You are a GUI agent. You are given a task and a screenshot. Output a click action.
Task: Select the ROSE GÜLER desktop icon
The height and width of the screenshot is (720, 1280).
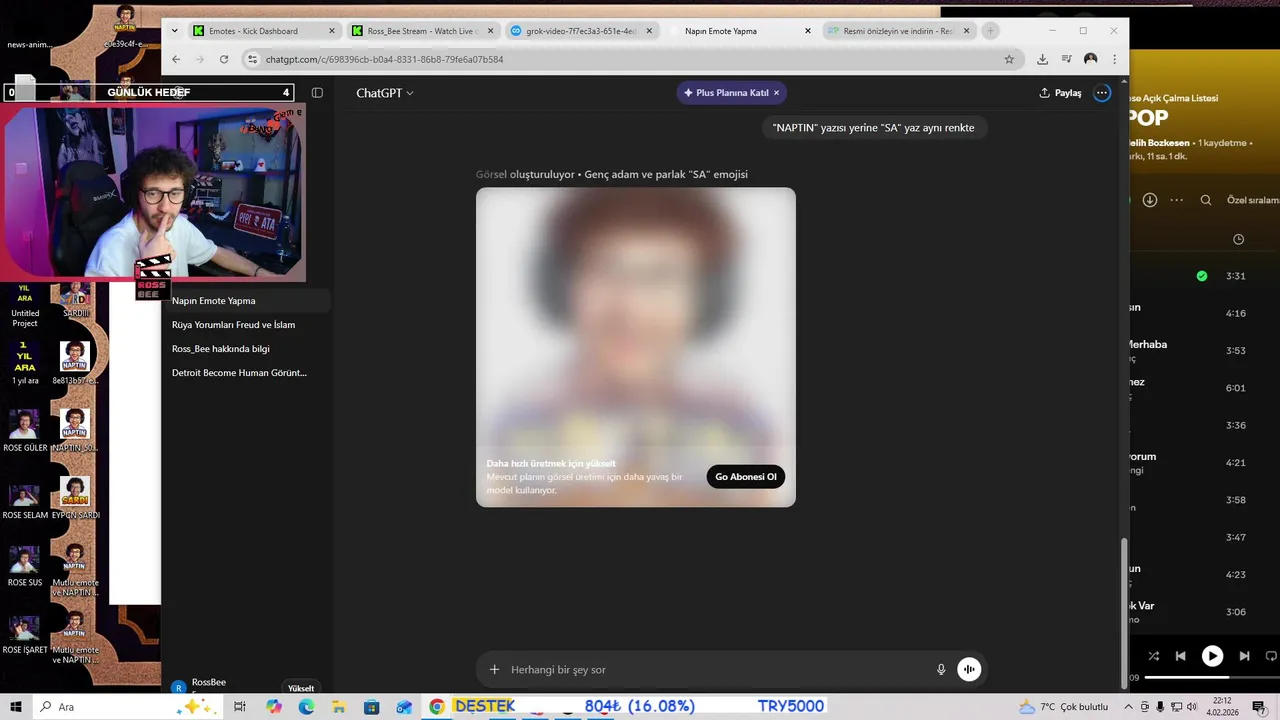[25, 431]
